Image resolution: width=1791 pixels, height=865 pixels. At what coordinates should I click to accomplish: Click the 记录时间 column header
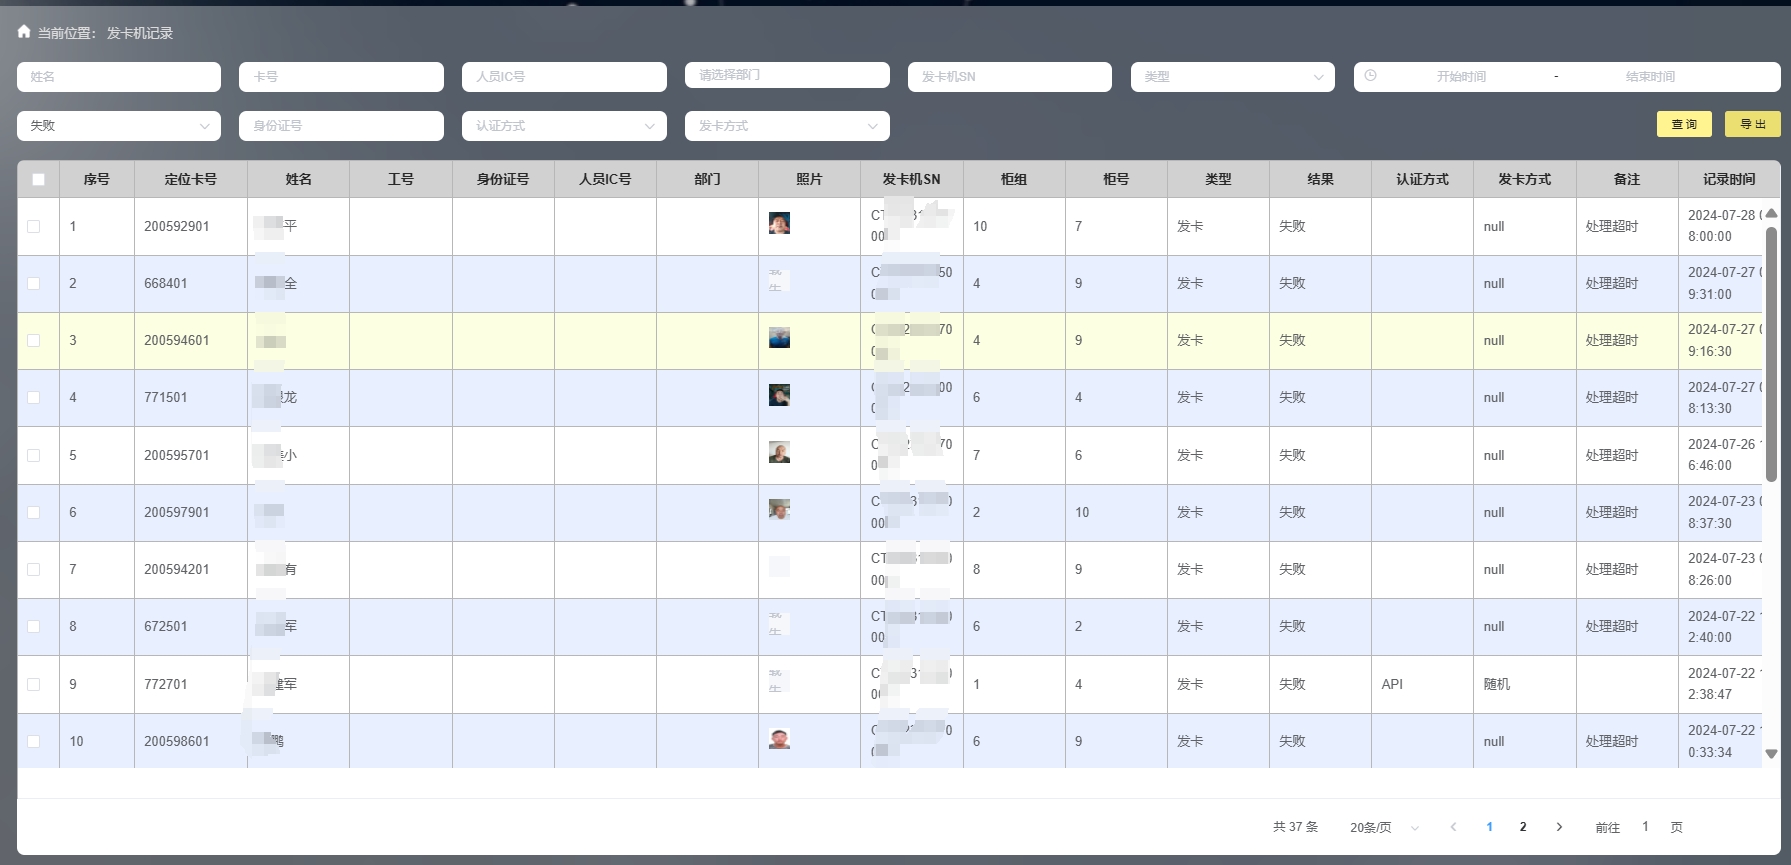(x=1728, y=180)
